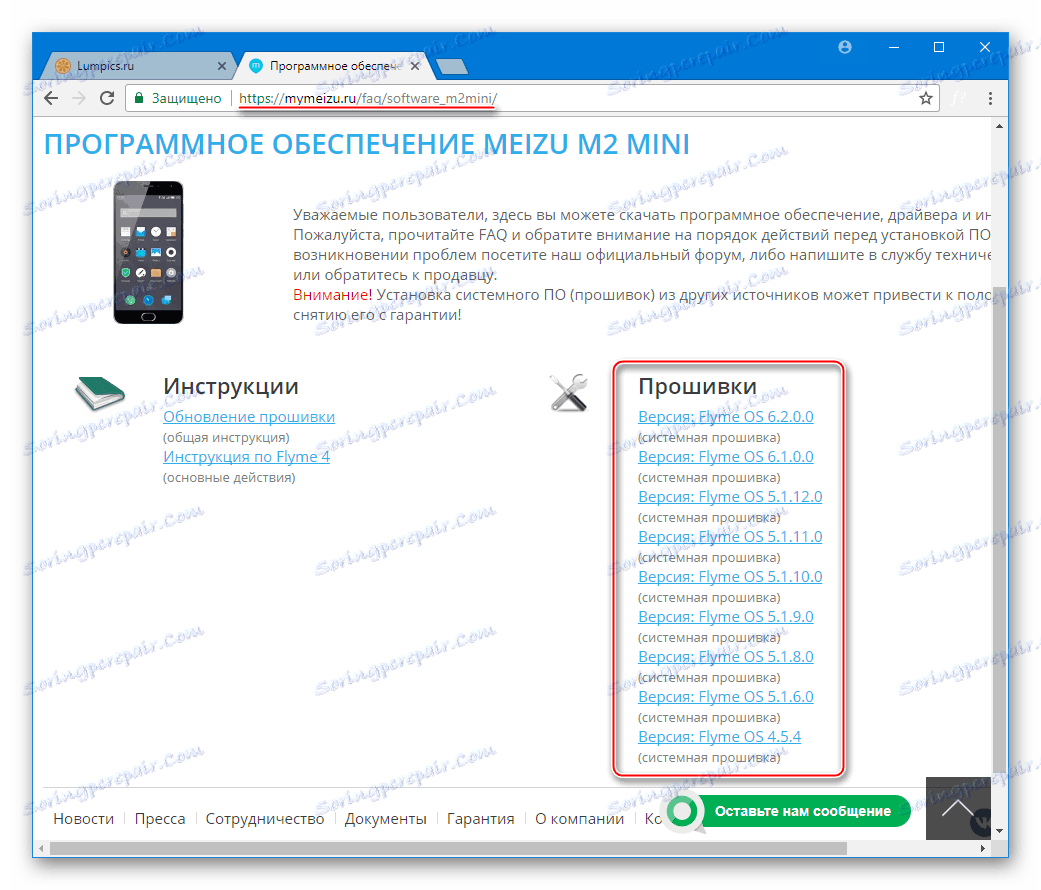Click the green book instructions icon
The width and height of the screenshot is (1041, 890).
pos(100,393)
